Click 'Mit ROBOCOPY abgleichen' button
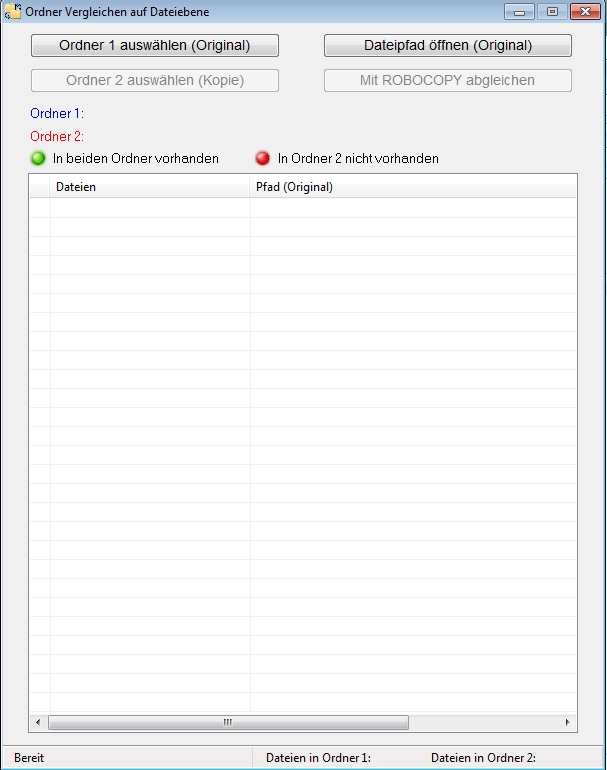This screenshot has height=770, width=607. click(447, 81)
